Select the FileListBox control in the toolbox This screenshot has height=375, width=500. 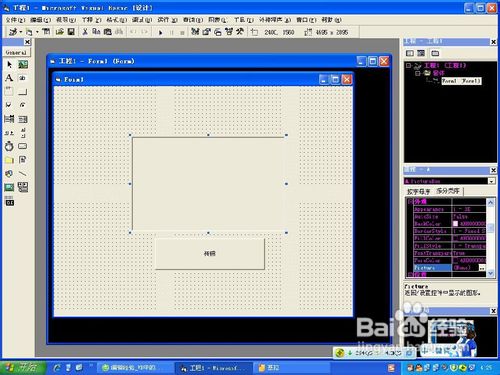point(23,160)
